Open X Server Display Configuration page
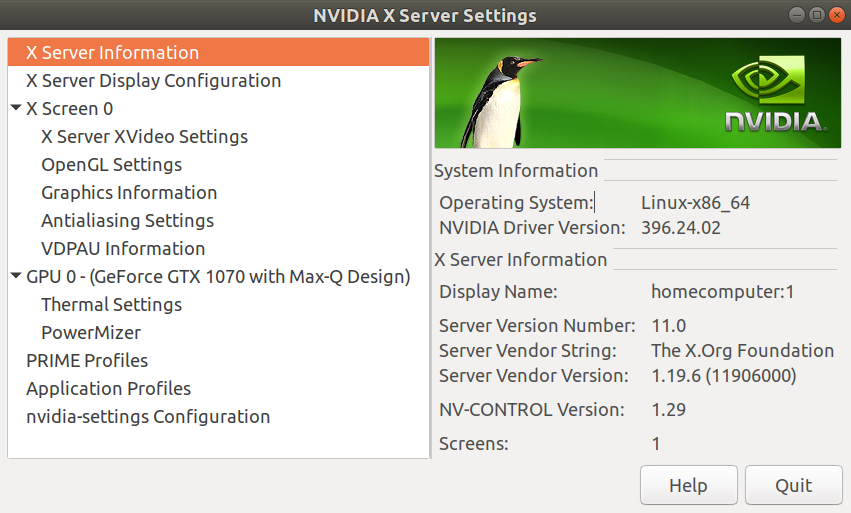The height and width of the screenshot is (513, 851). pyautogui.click(x=153, y=80)
